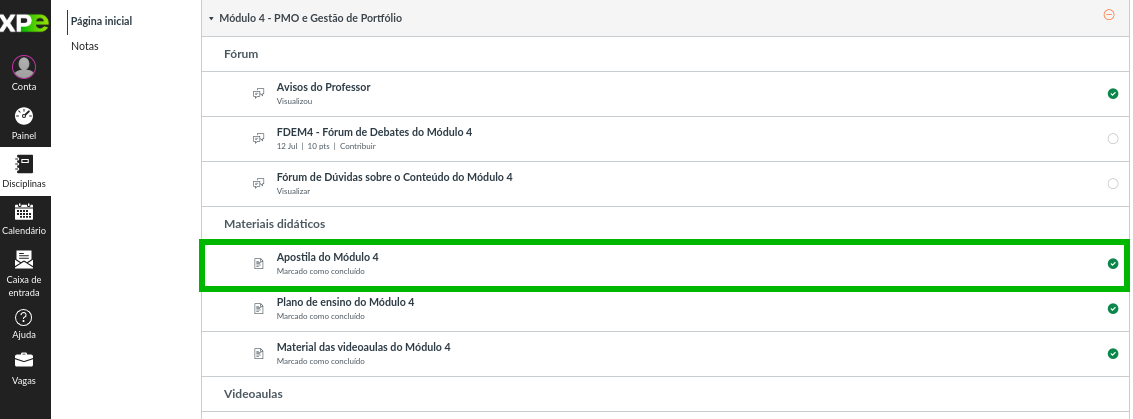Image resolution: width=1133 pixels, height=419 pixels.
Task: Select Página inicial in course menu
Action: [101, 22]
